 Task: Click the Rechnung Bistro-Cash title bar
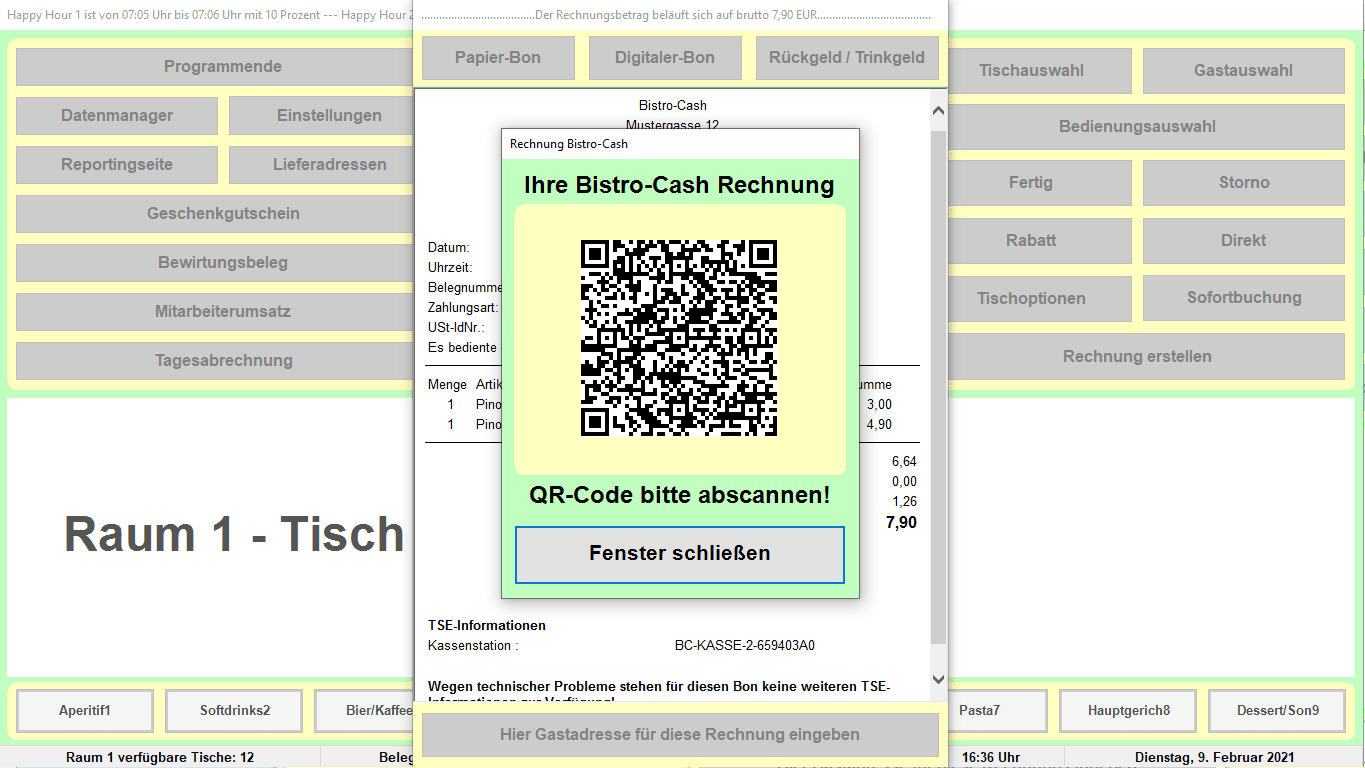680,144
